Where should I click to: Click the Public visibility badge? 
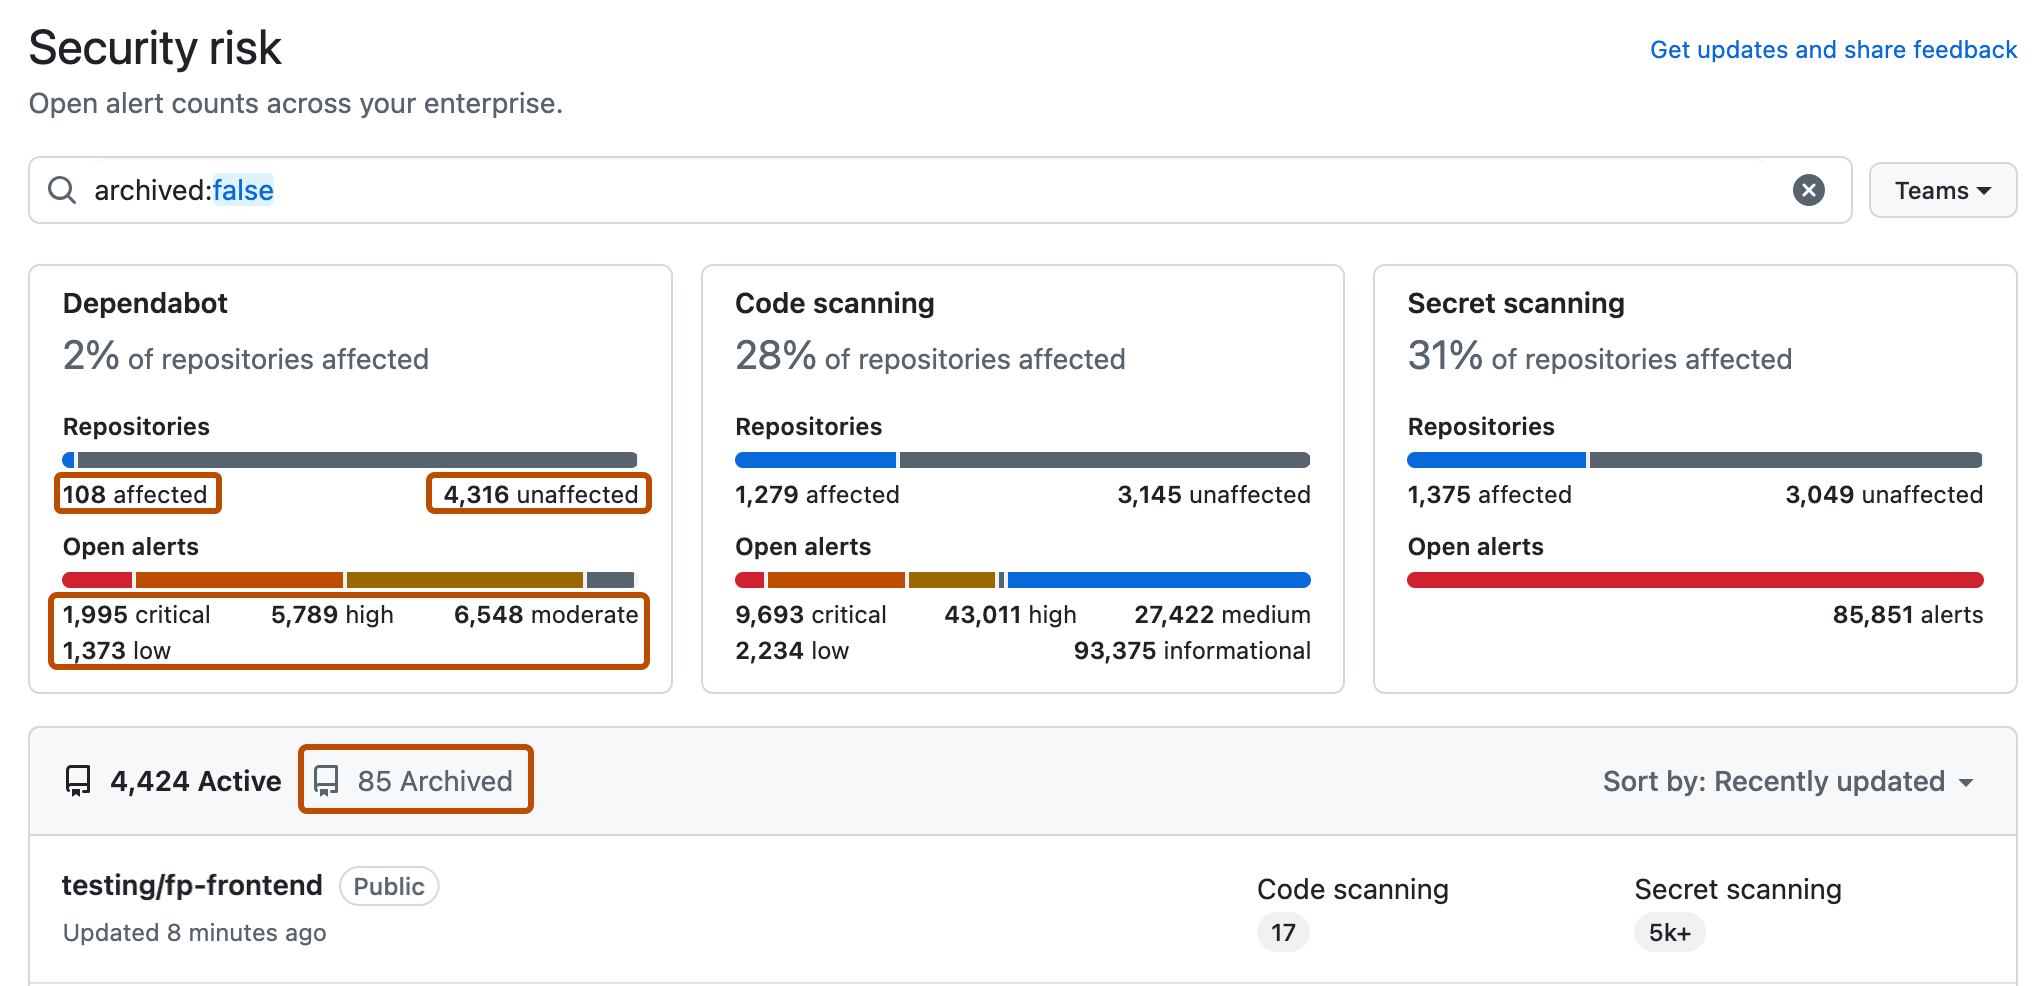click(389, 886)
